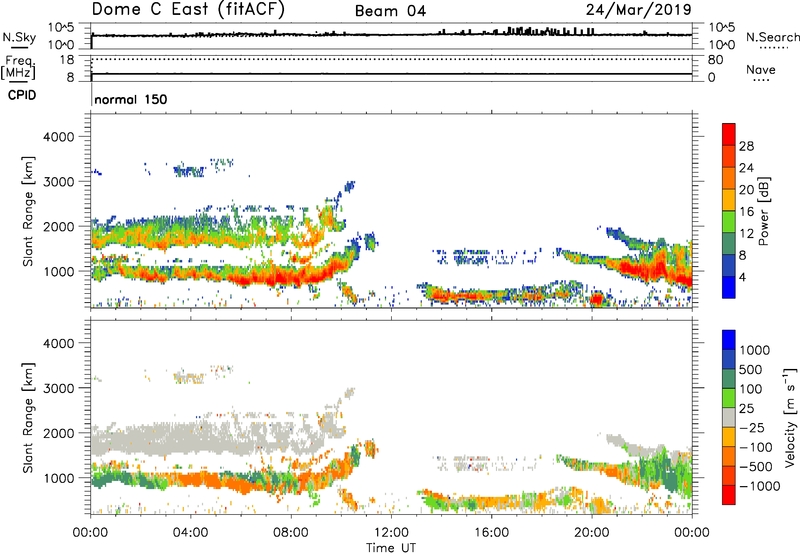Click the title 'Dome C East (fitACF)'
Screen dimensions: 800x554
(188, 9)
